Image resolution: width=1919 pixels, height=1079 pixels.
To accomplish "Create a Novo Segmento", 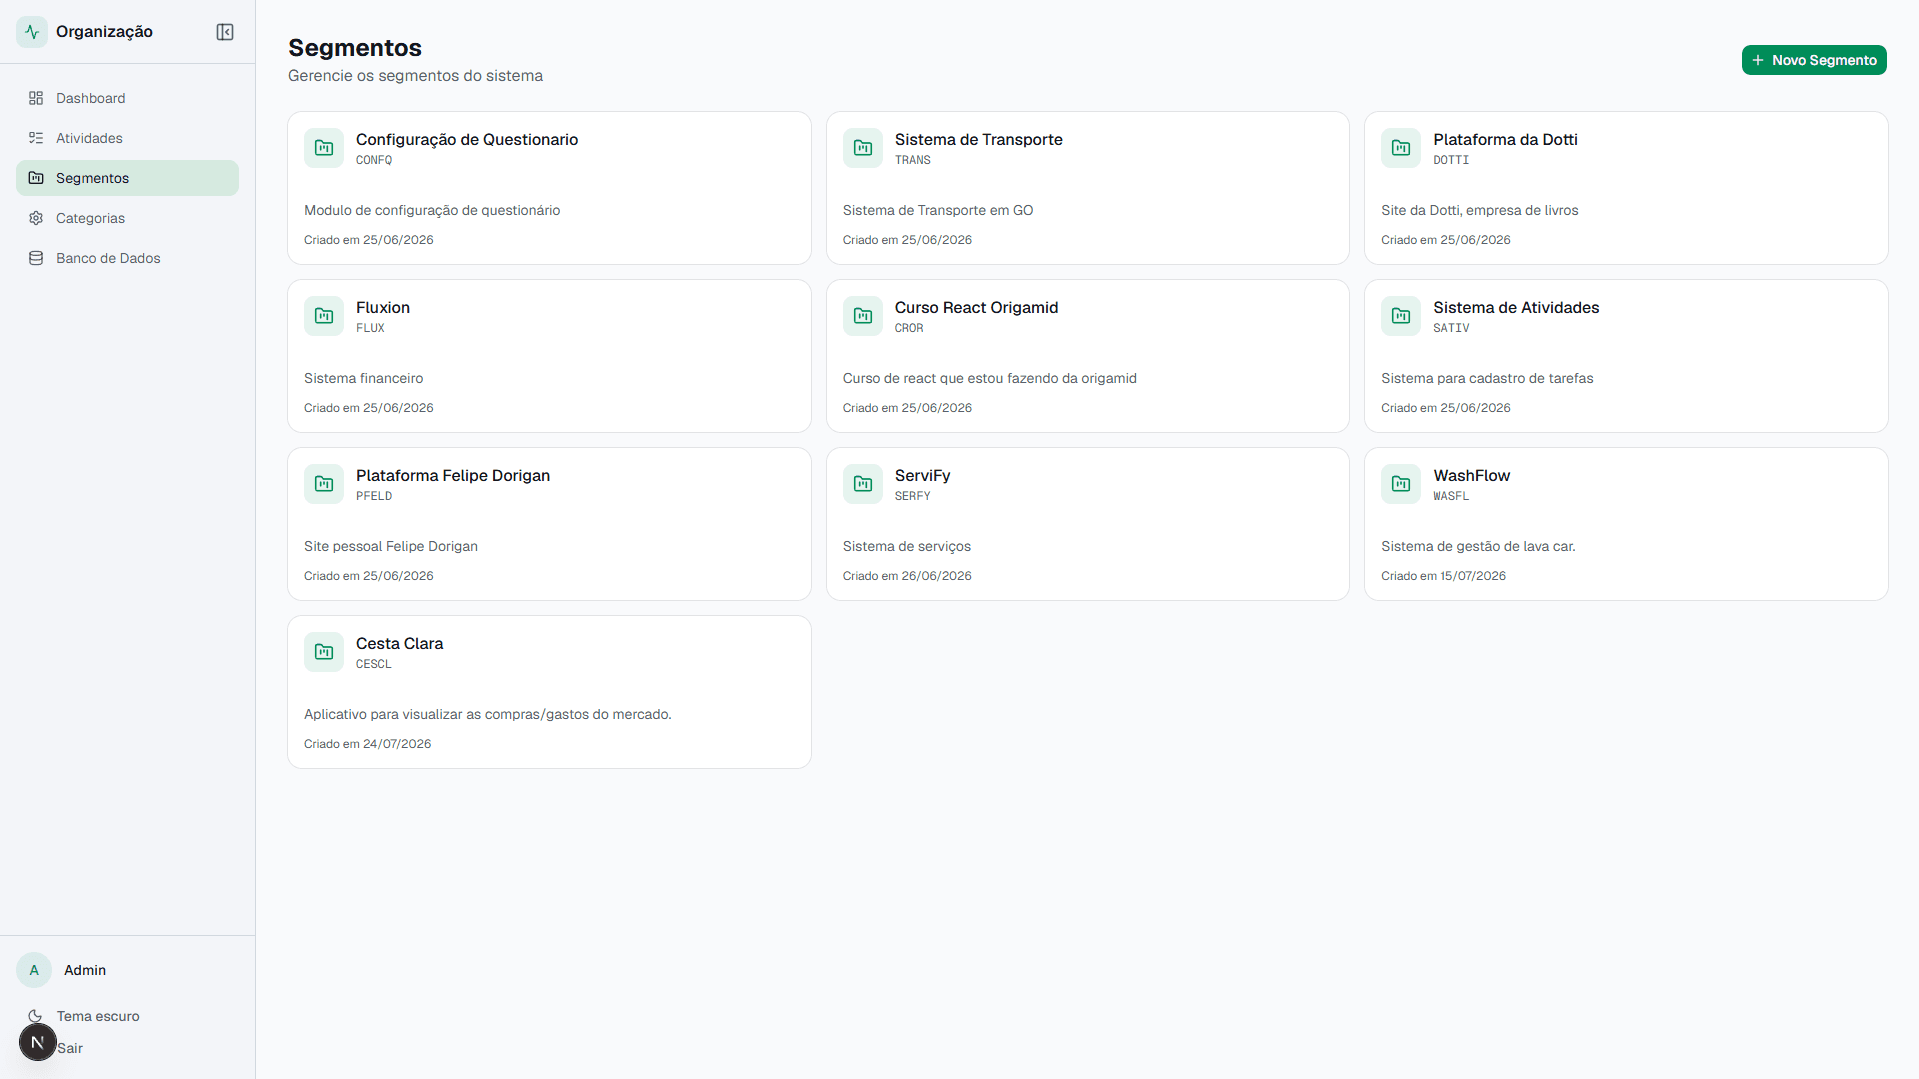I will click(x=1814, y=60).
